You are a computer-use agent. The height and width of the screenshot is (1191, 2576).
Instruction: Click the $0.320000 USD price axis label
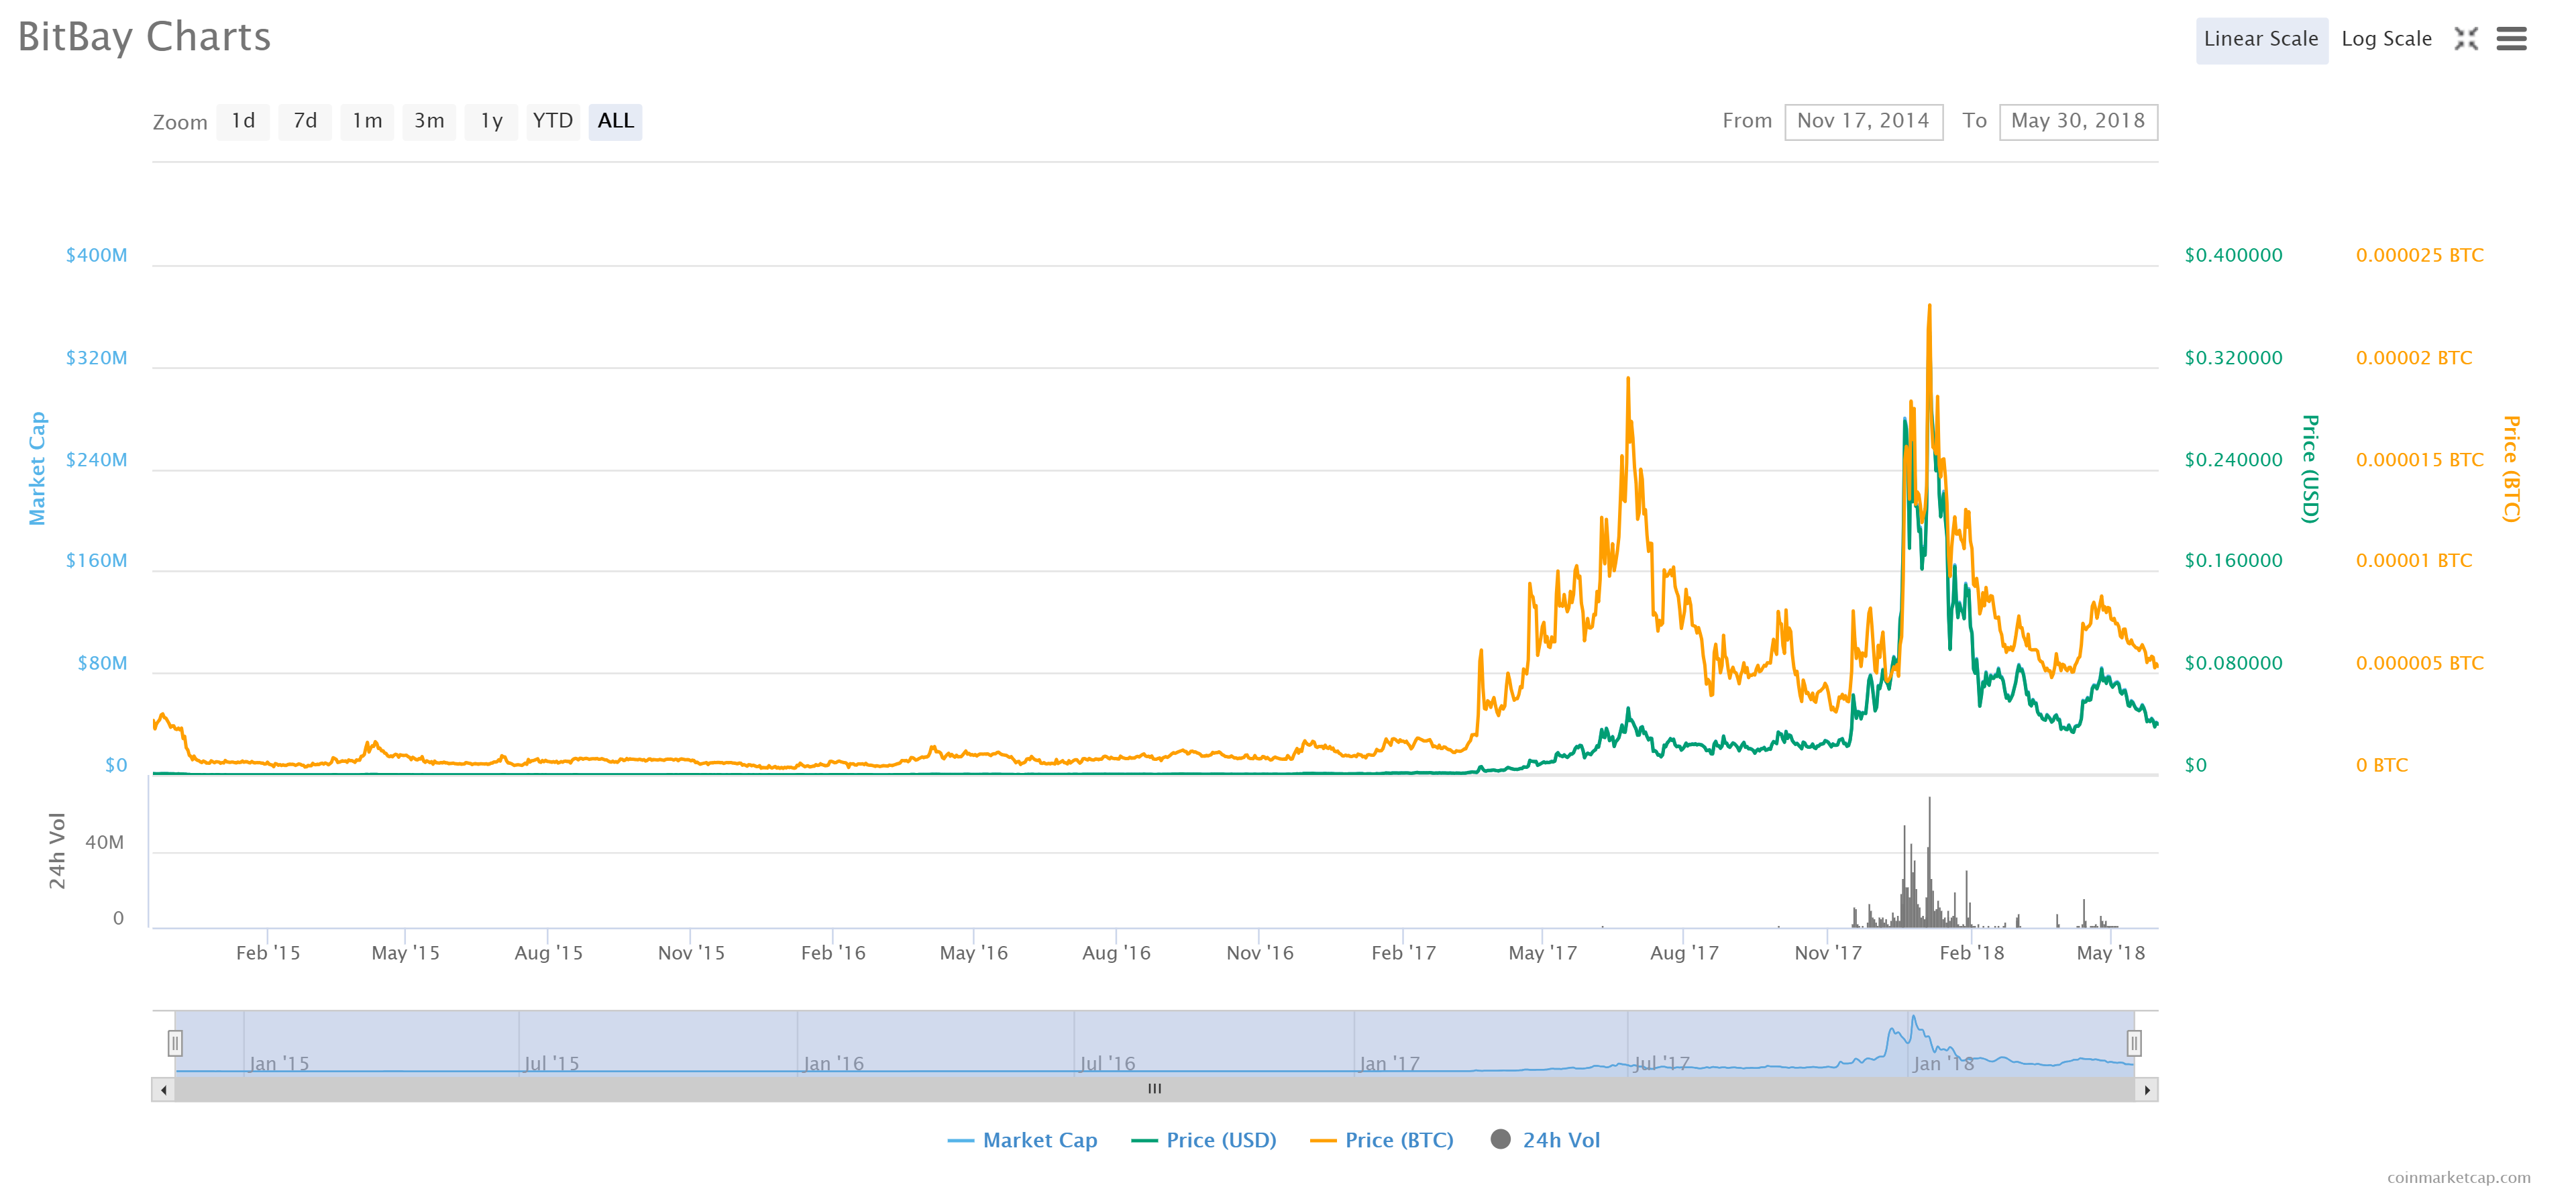2233,358
